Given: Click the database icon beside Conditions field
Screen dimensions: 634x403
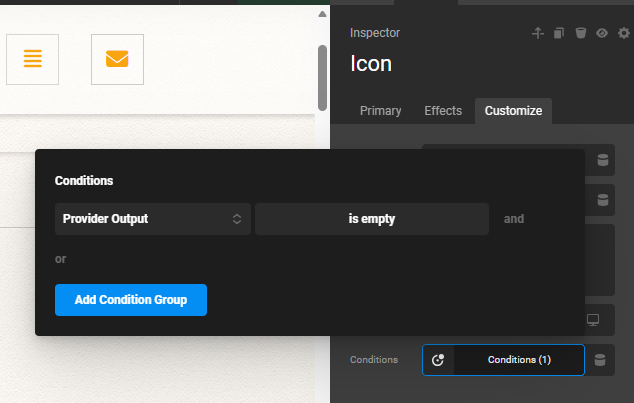Looking at the screenshot, I should [600, 360].
